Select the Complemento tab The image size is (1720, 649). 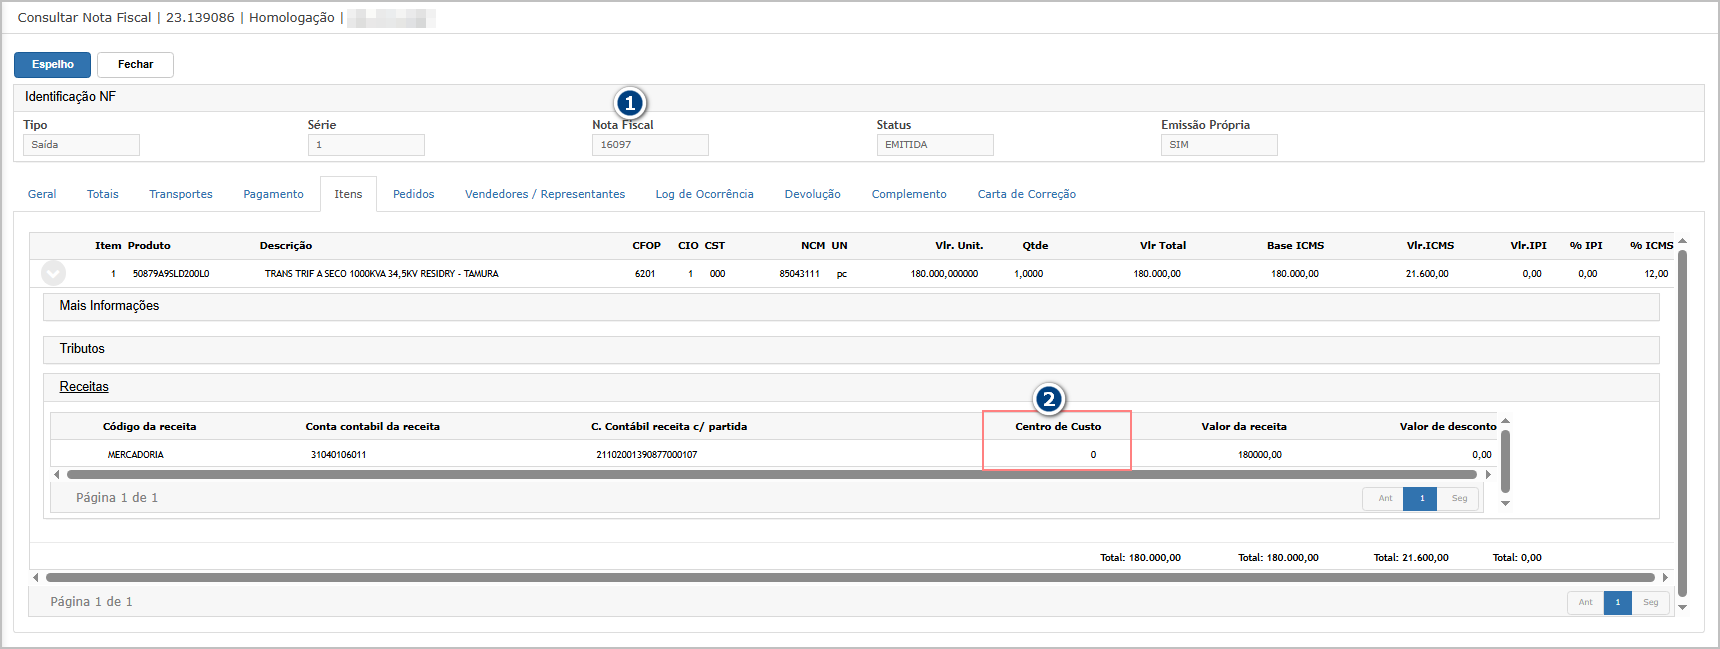909,194
